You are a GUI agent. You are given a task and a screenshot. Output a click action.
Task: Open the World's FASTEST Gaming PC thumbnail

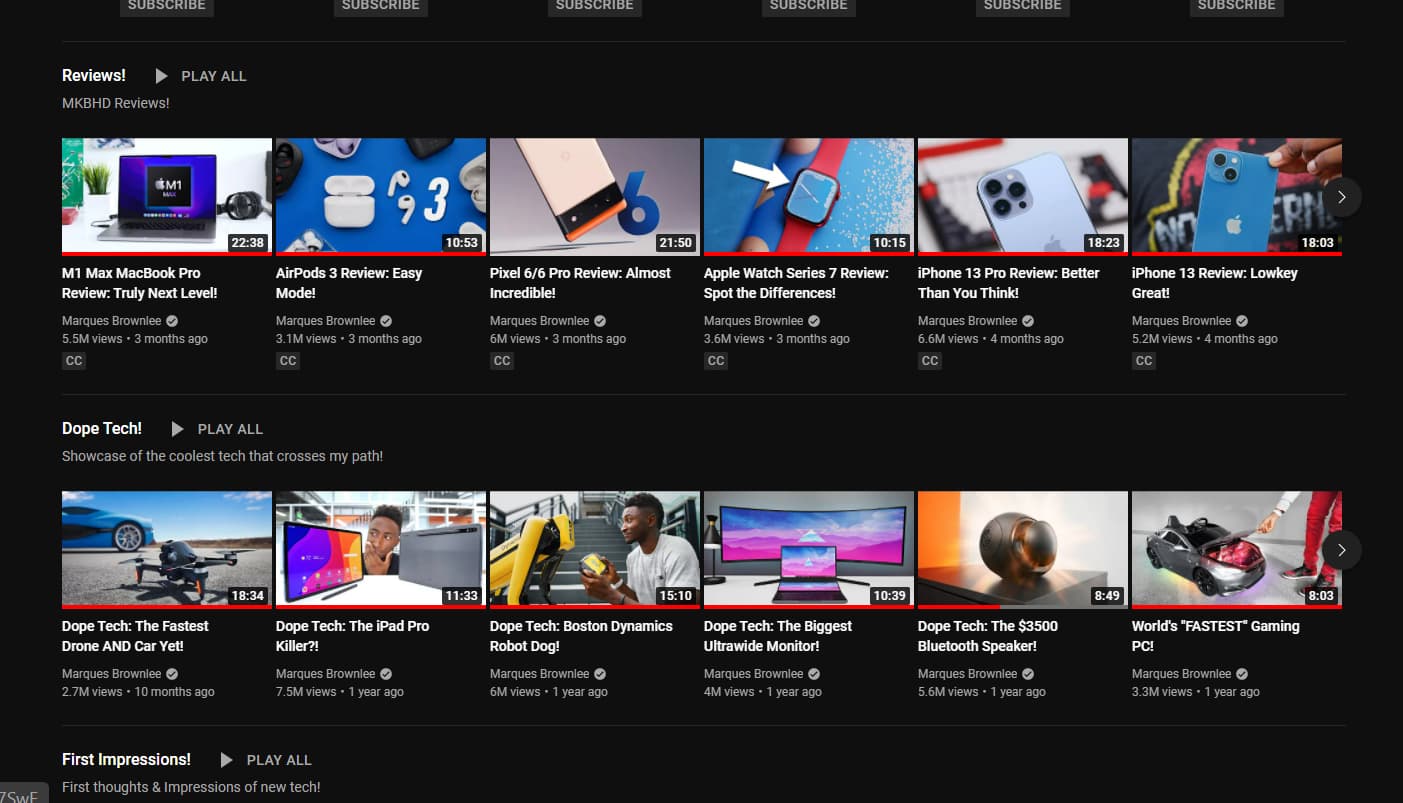pyautogui.click(x=1237, y=550)
